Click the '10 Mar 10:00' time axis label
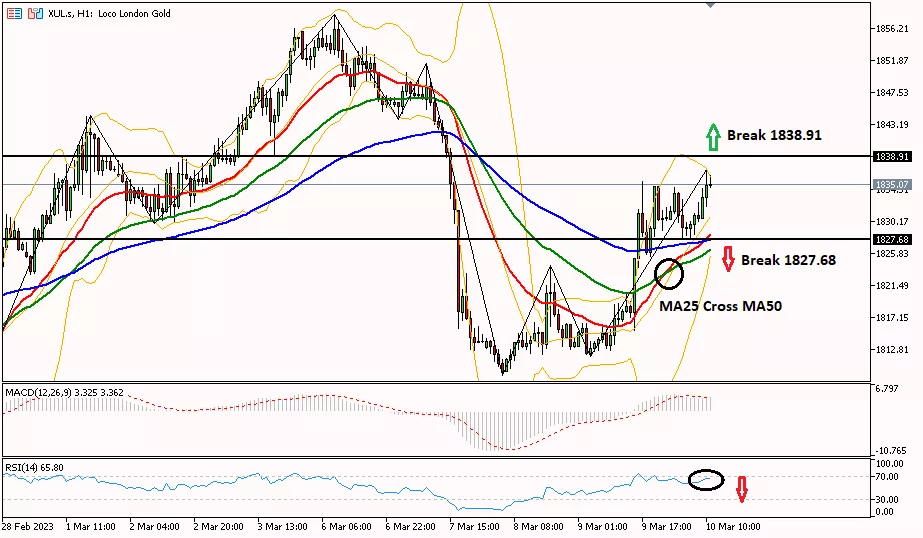Viewport: 923px width, 538px height. [732, 526]
